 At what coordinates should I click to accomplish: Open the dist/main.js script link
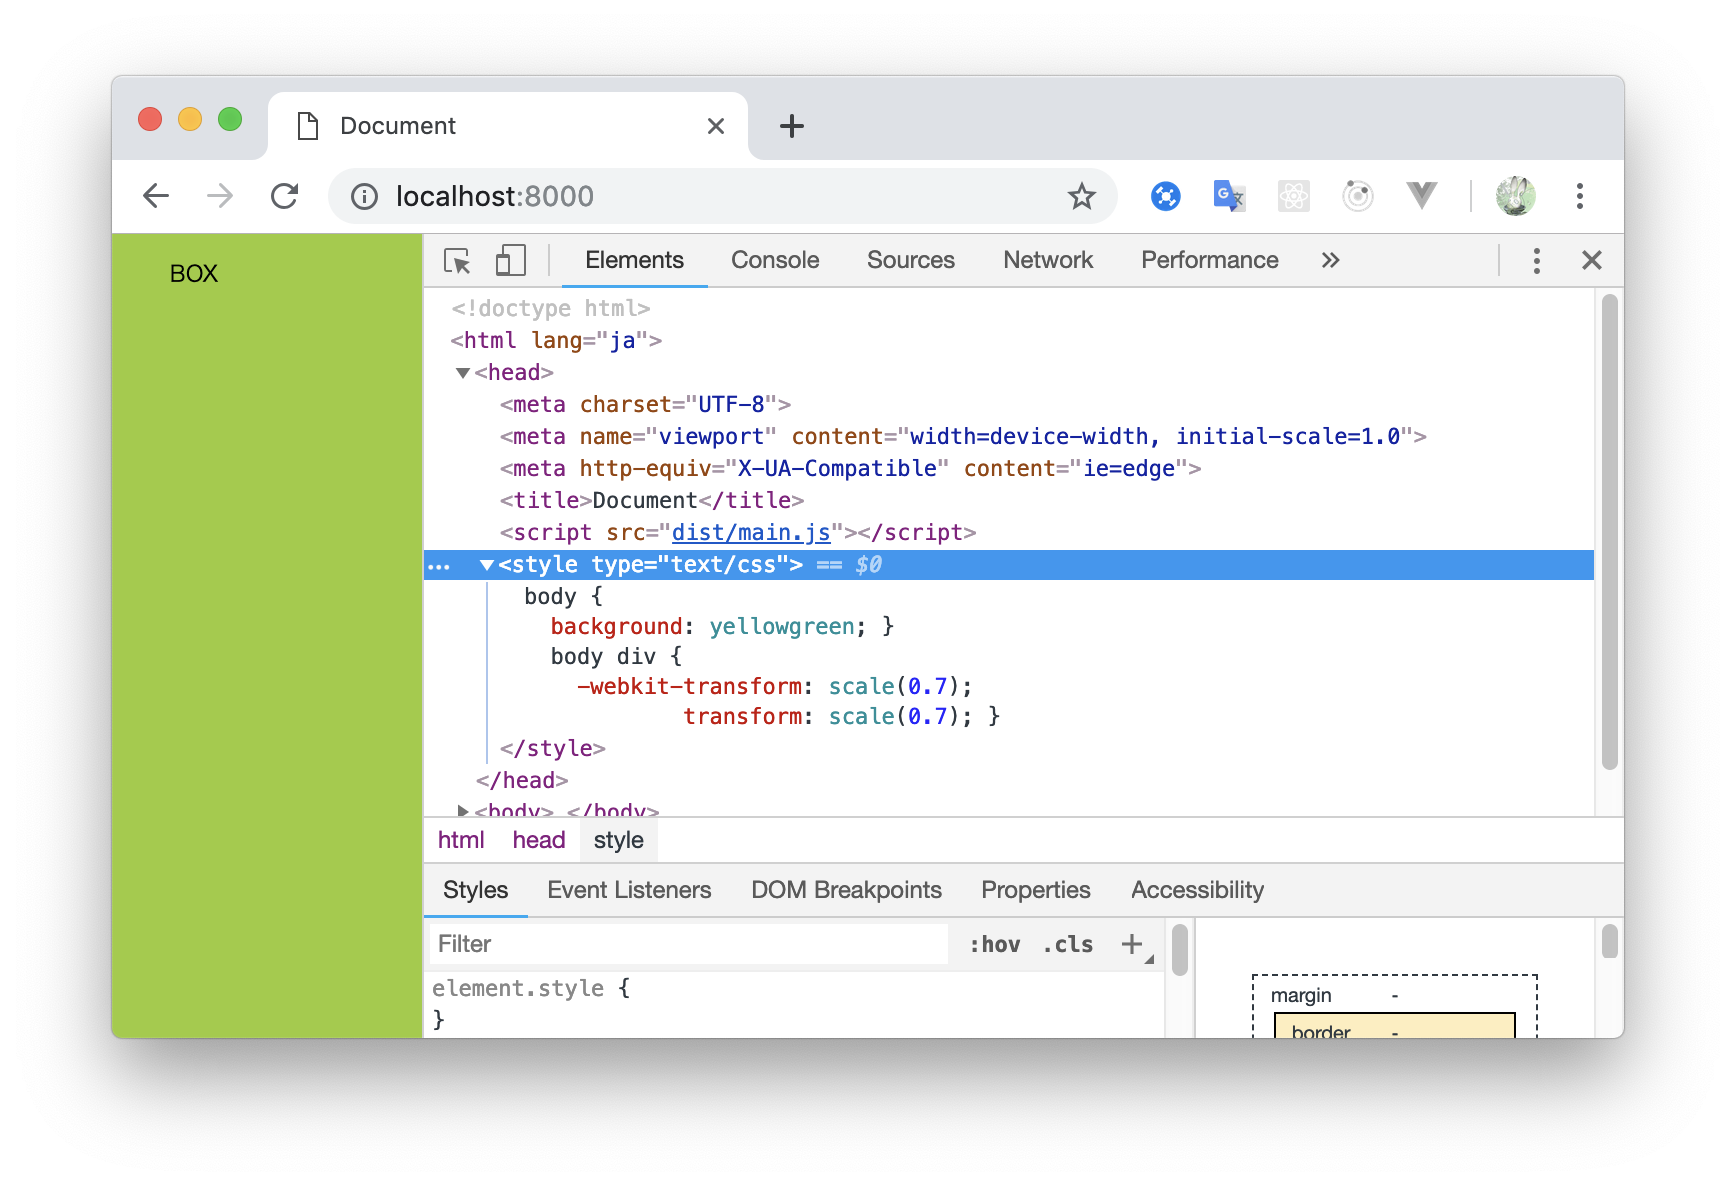coord(751,532)
